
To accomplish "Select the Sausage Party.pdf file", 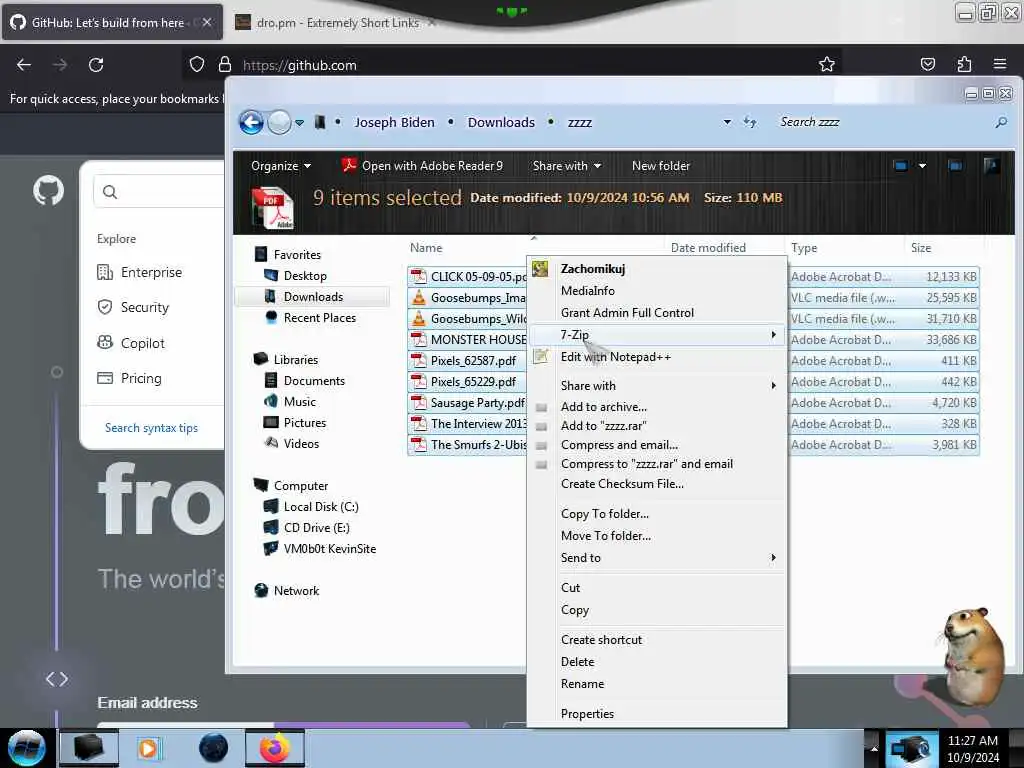I will coord(468,402).
